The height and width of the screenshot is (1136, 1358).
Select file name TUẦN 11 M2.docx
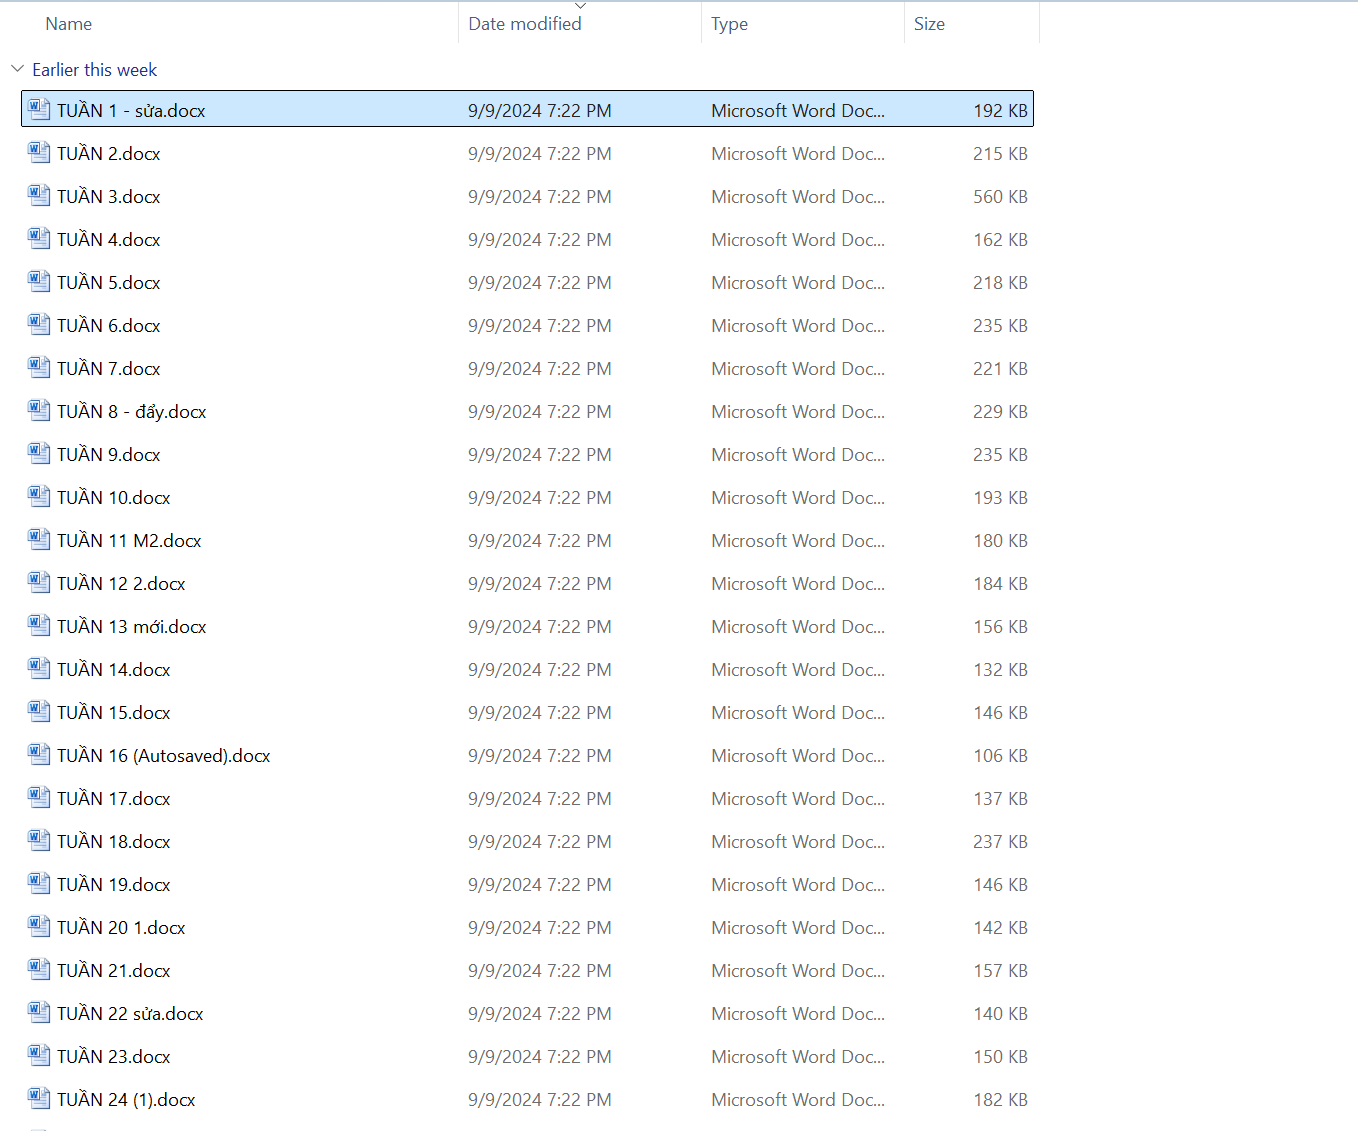(130, 541)
